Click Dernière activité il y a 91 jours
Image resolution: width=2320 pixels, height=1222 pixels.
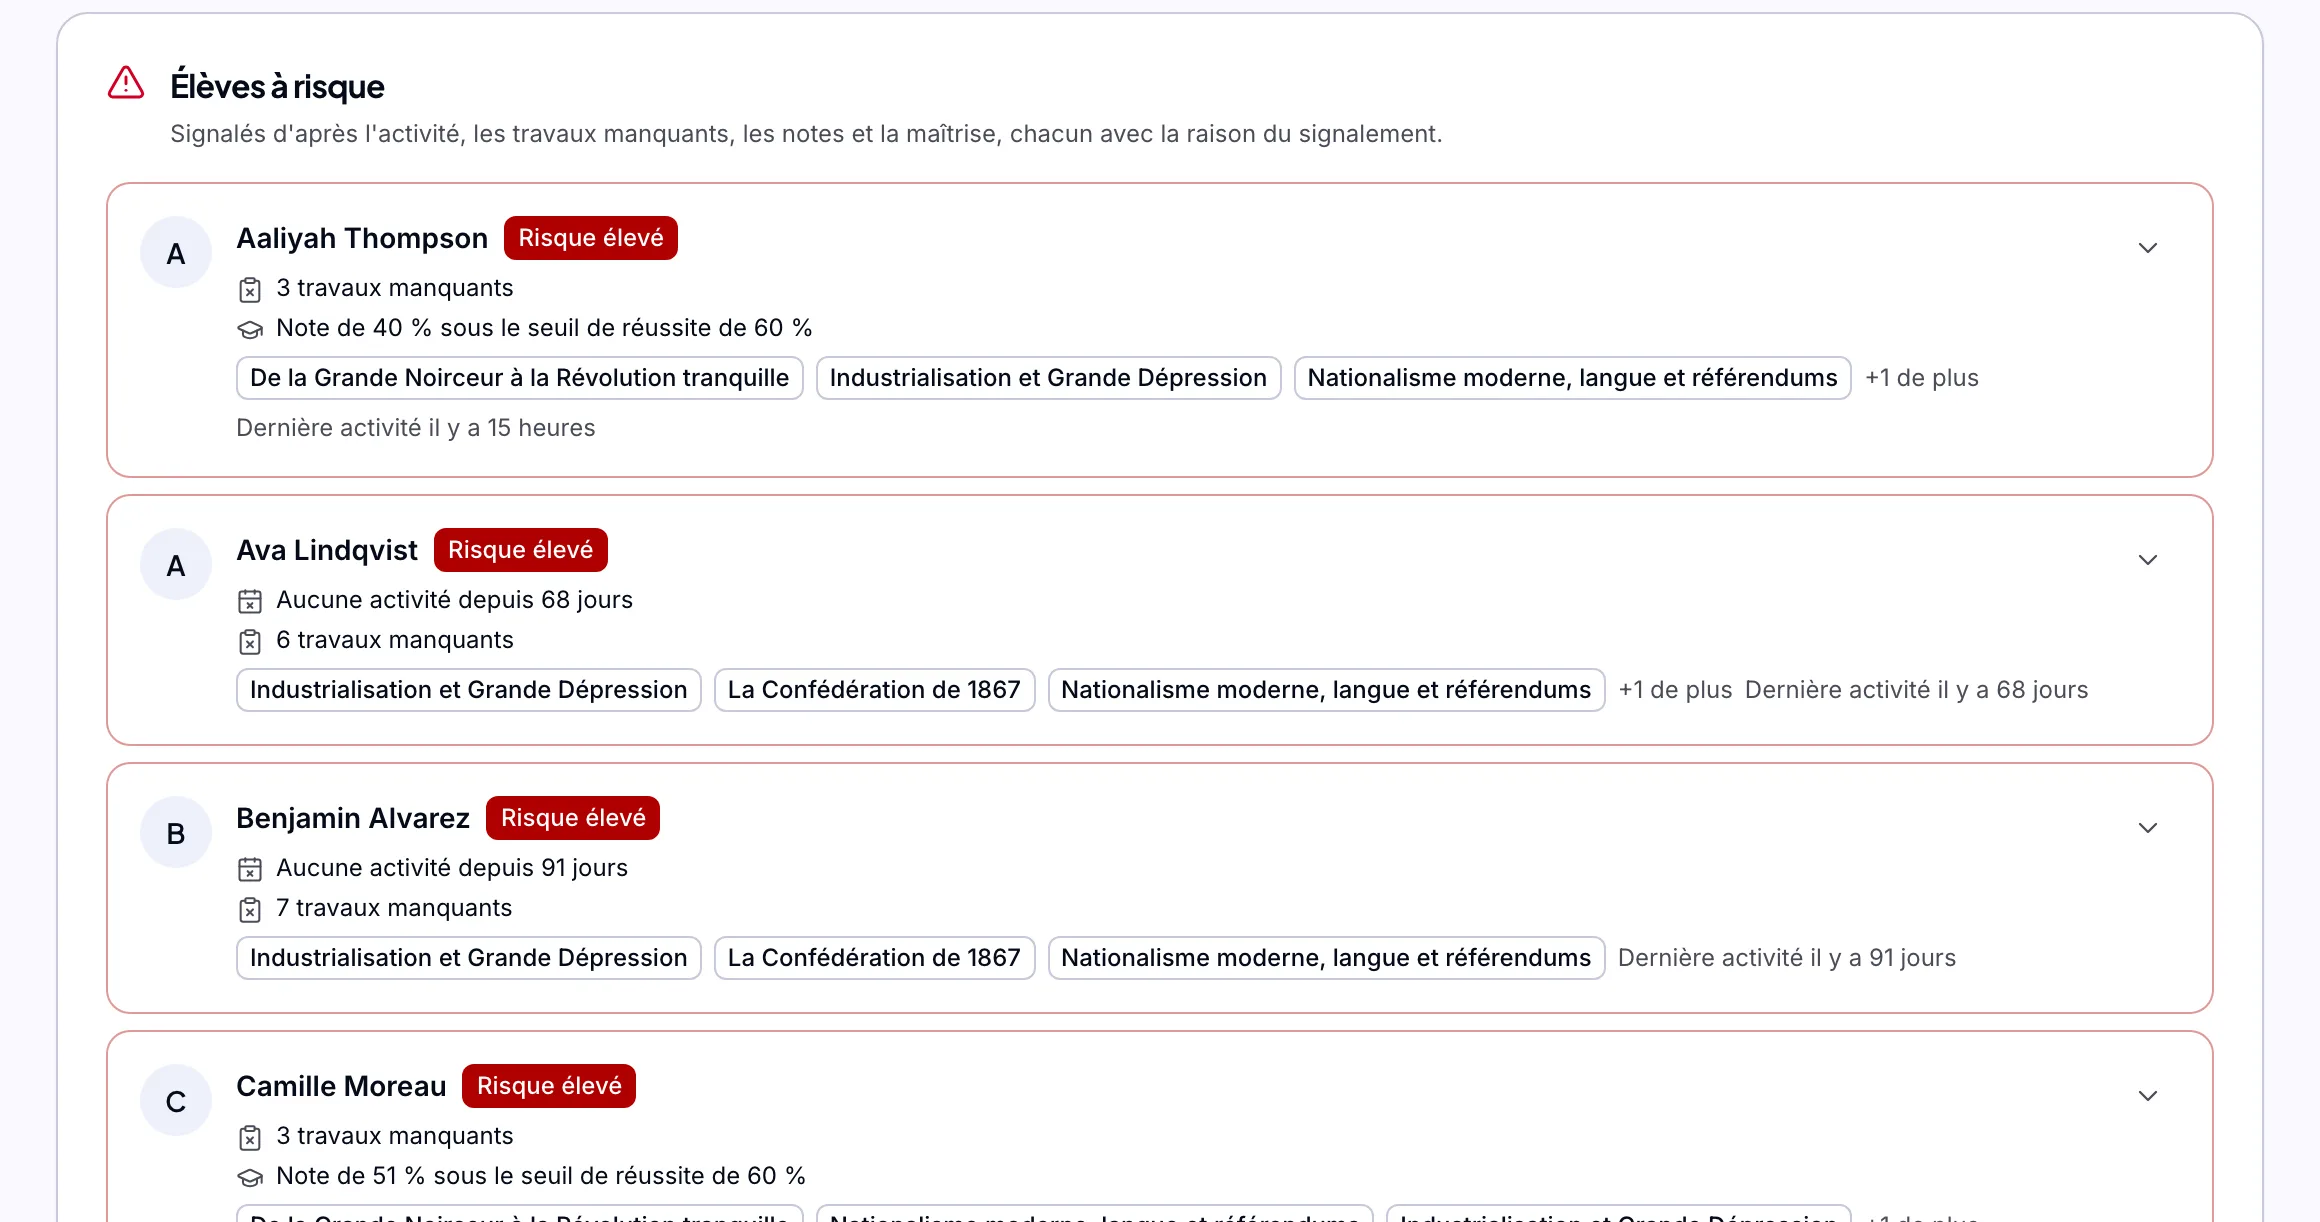[x=1787, y=958]
